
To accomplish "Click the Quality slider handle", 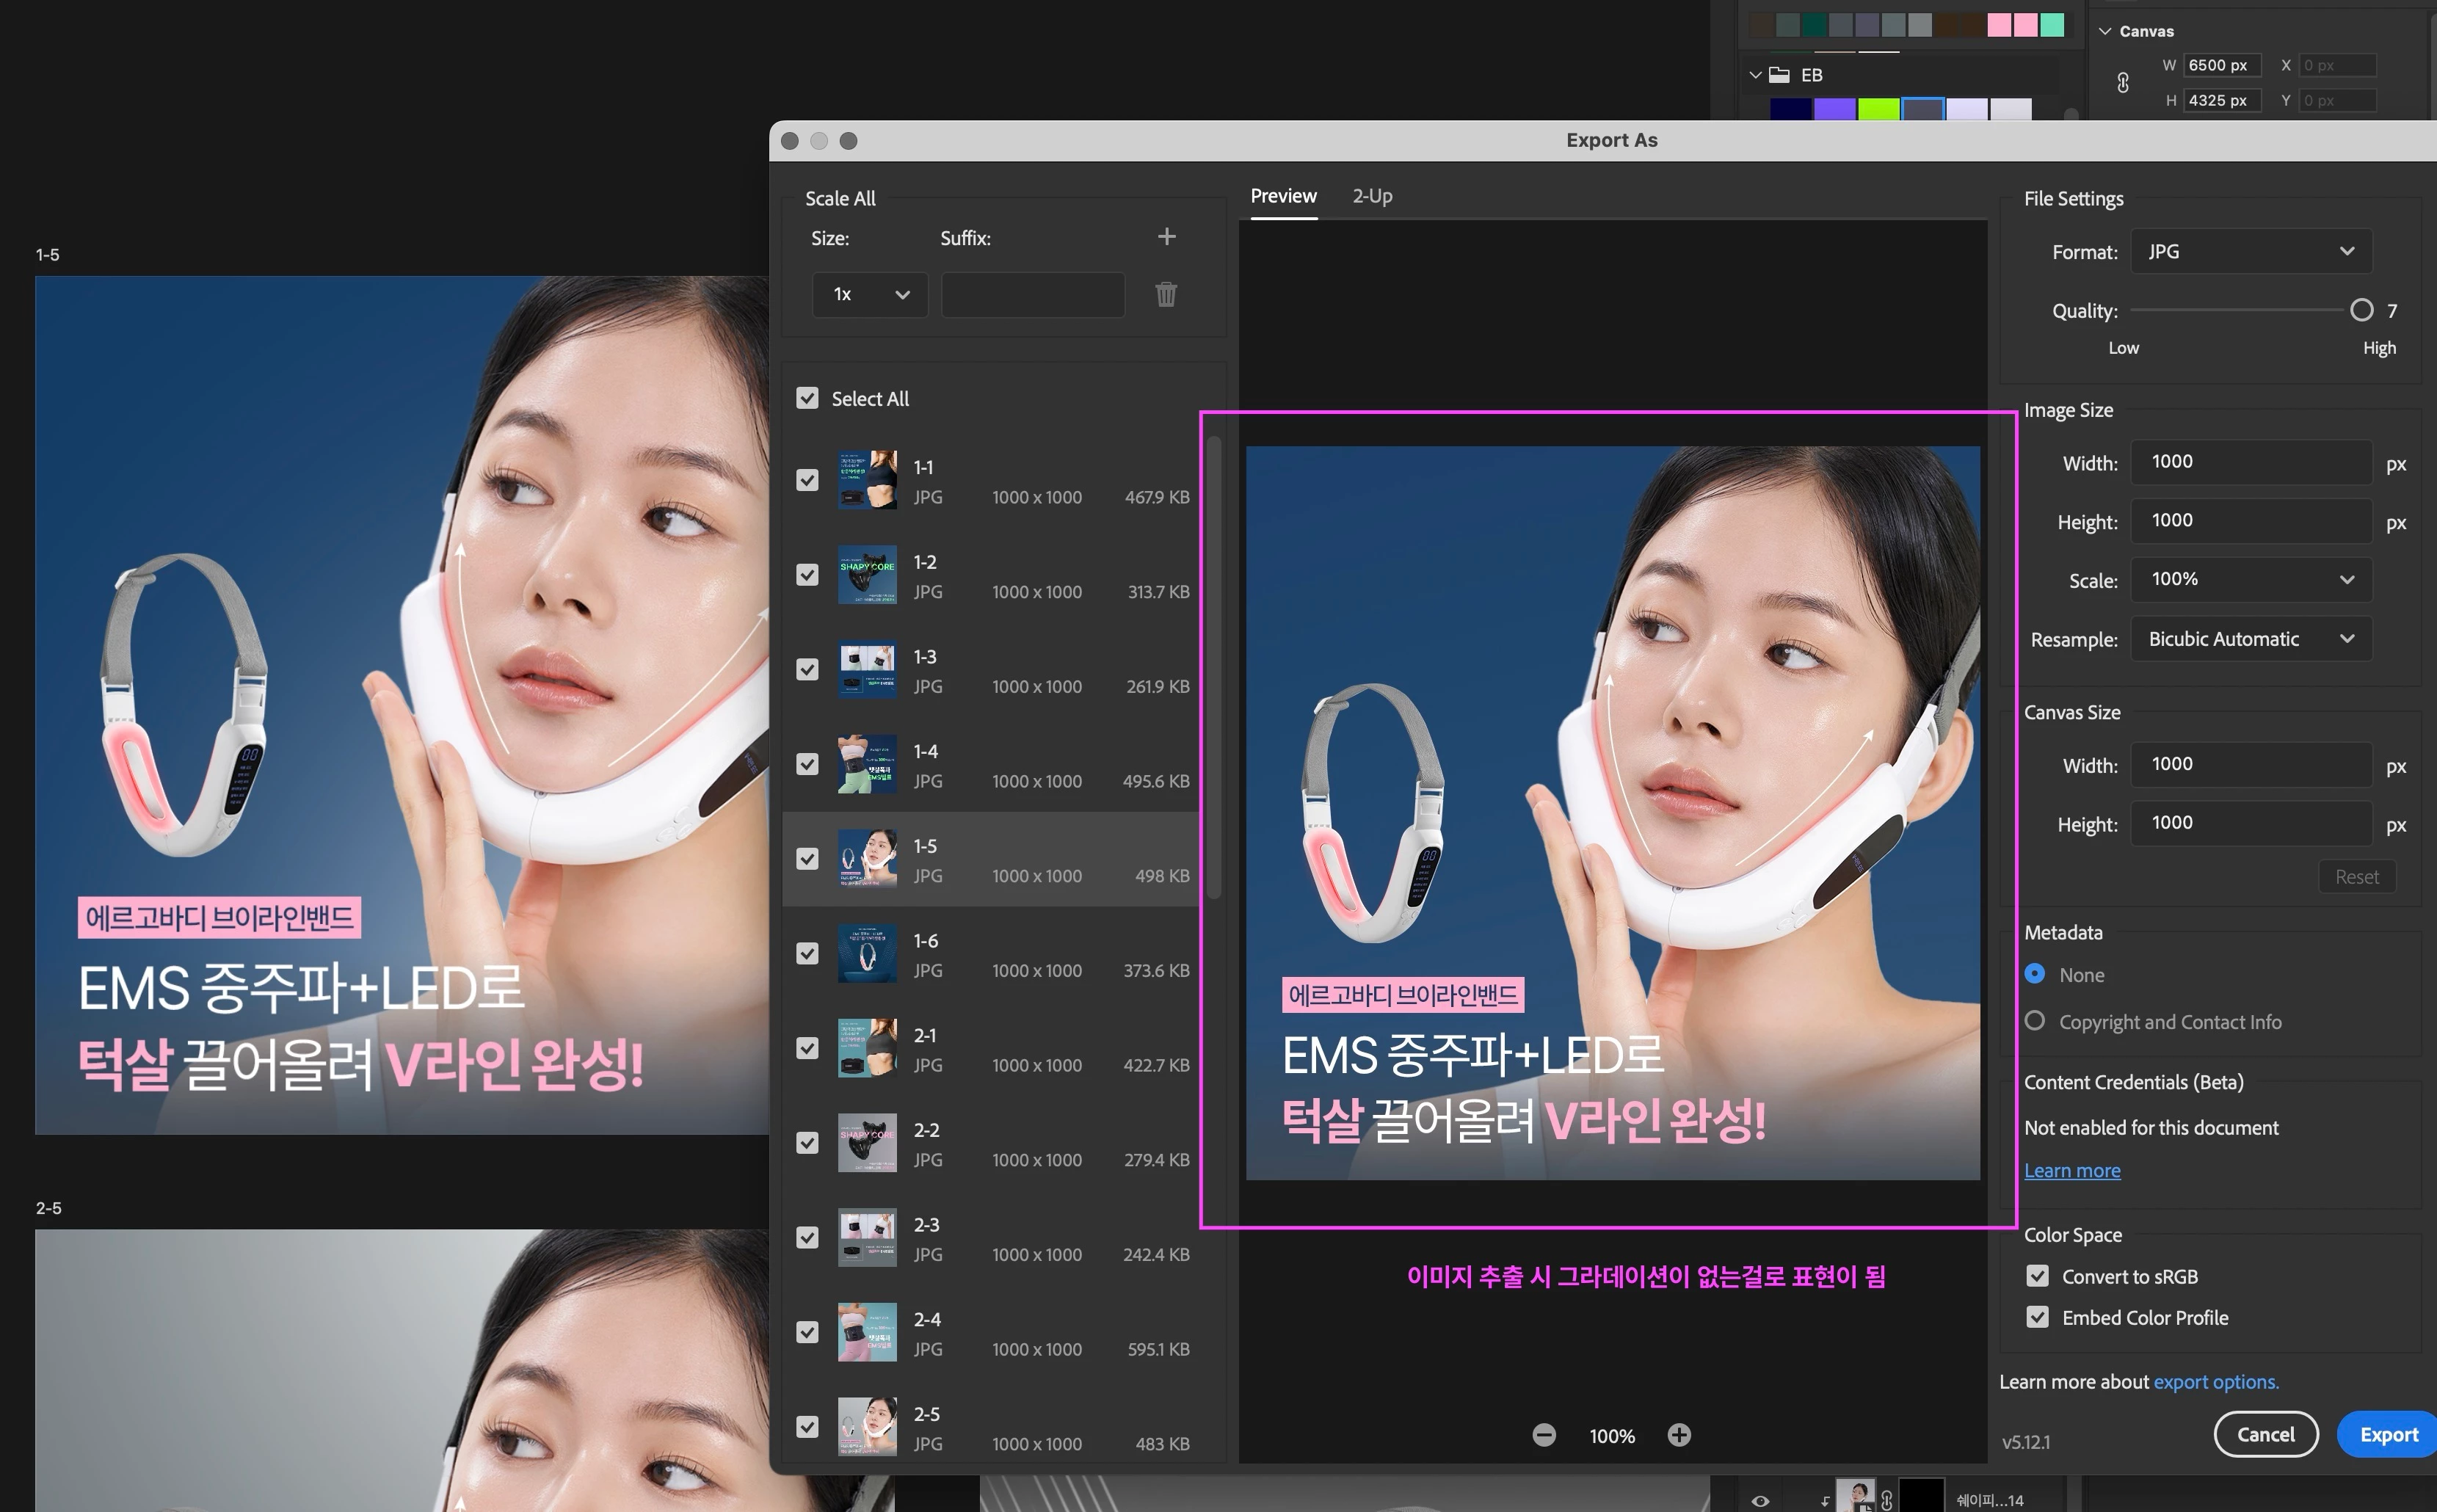I will click(x=2361, y=310).
